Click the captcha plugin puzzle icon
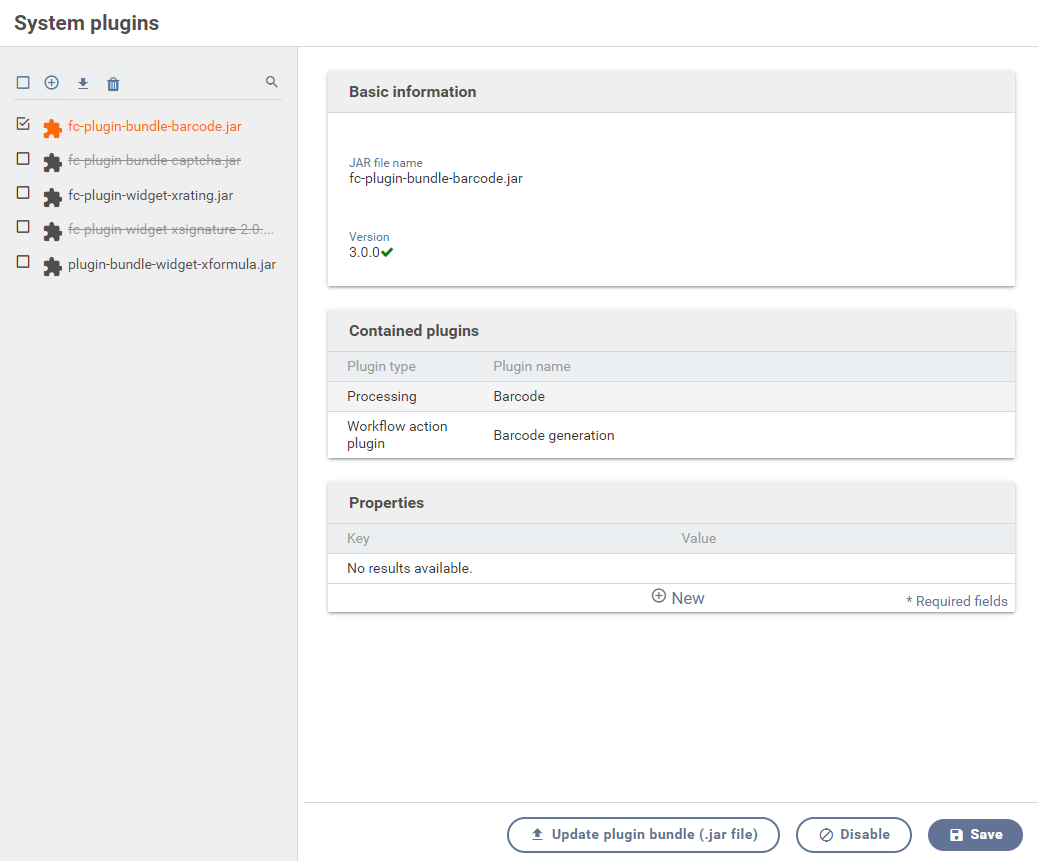This screenshot has width=1038, height=861. point(53,162)
